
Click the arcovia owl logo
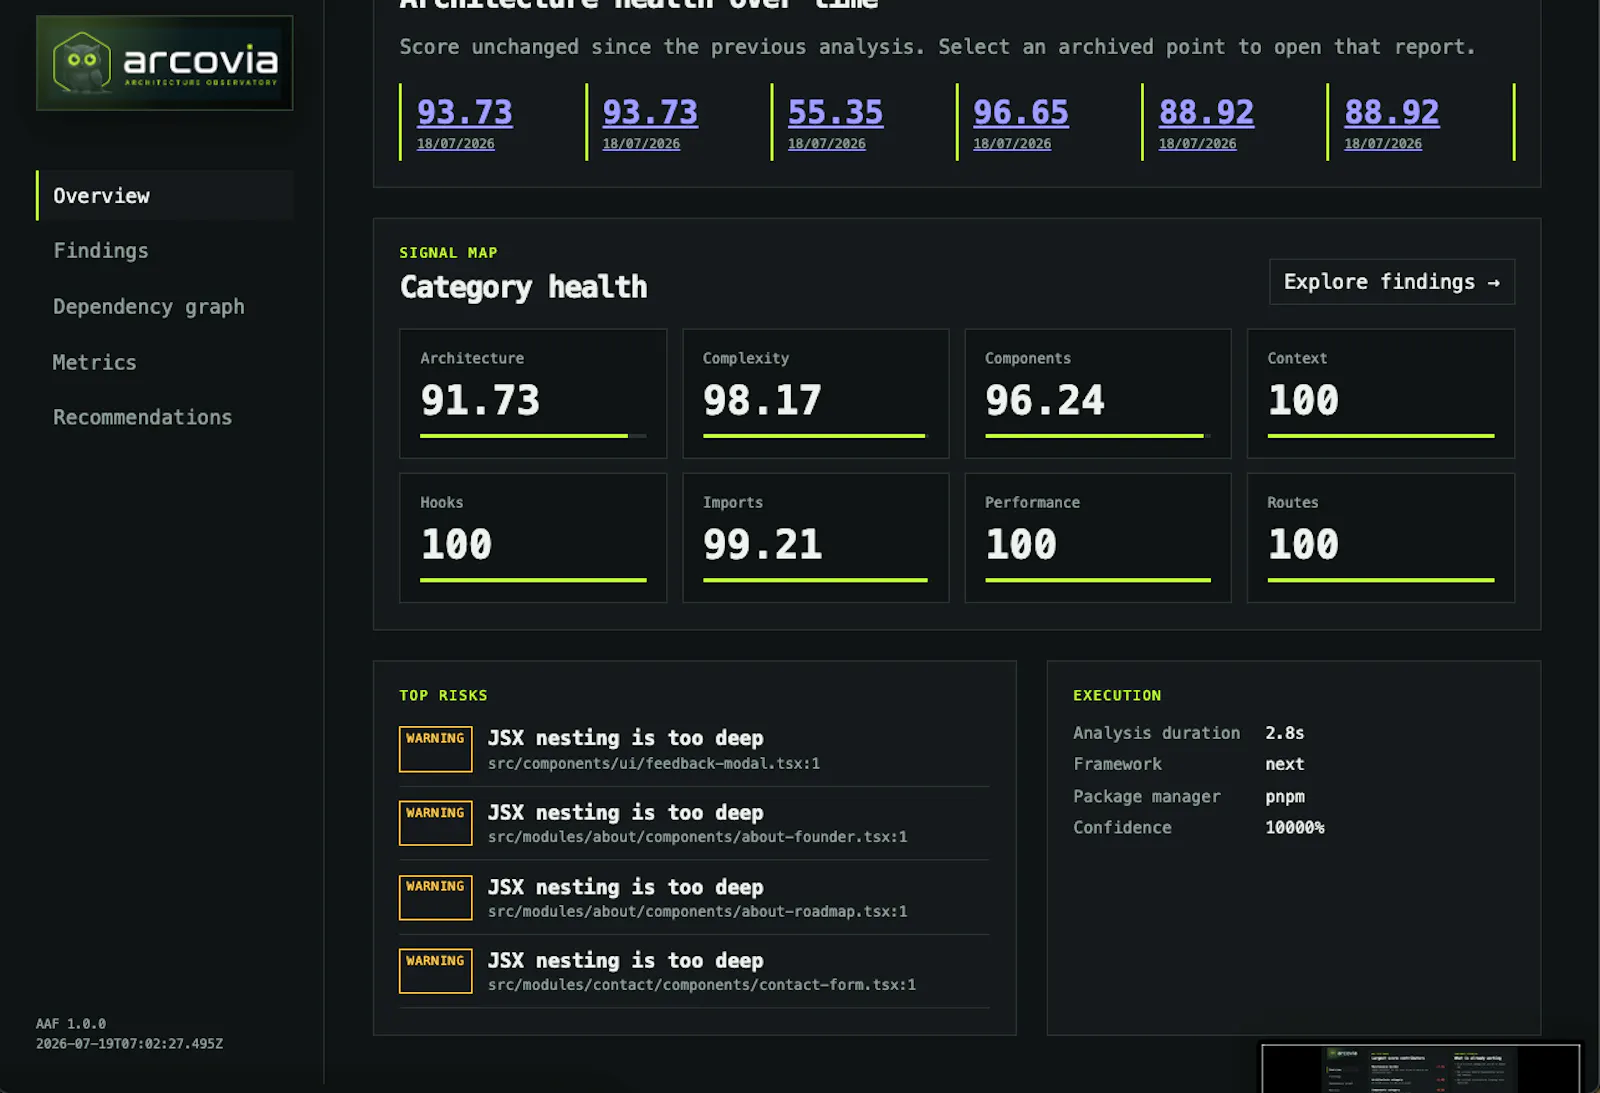[165, 62]
